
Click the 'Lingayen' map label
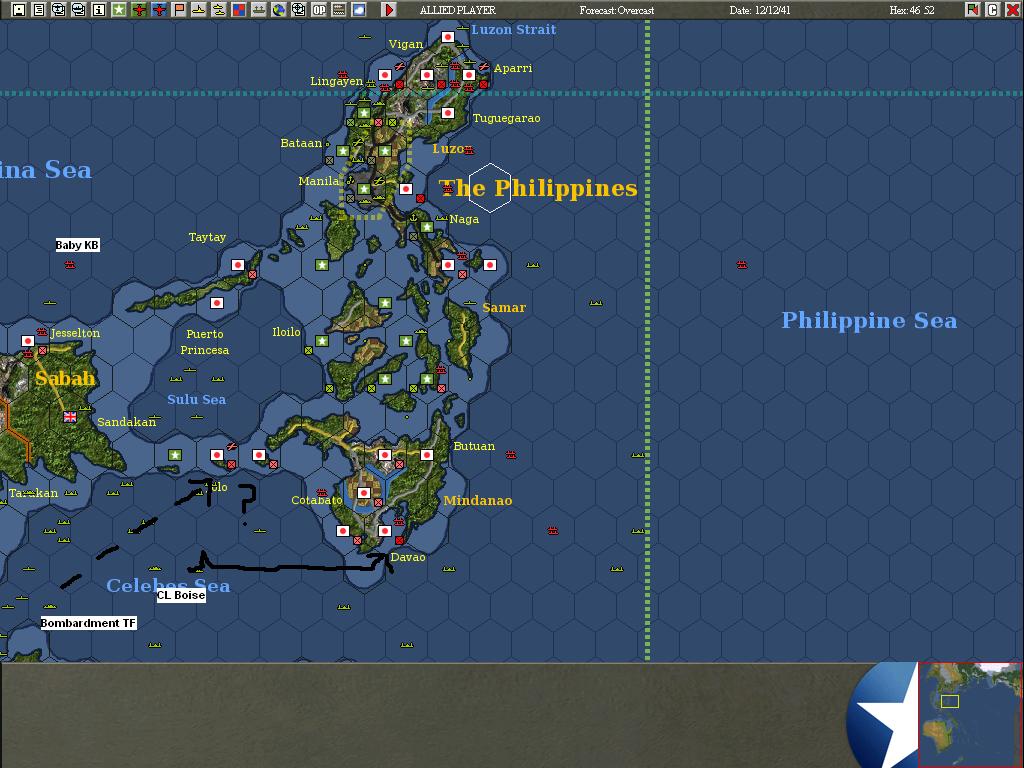[x=336, y=81]
